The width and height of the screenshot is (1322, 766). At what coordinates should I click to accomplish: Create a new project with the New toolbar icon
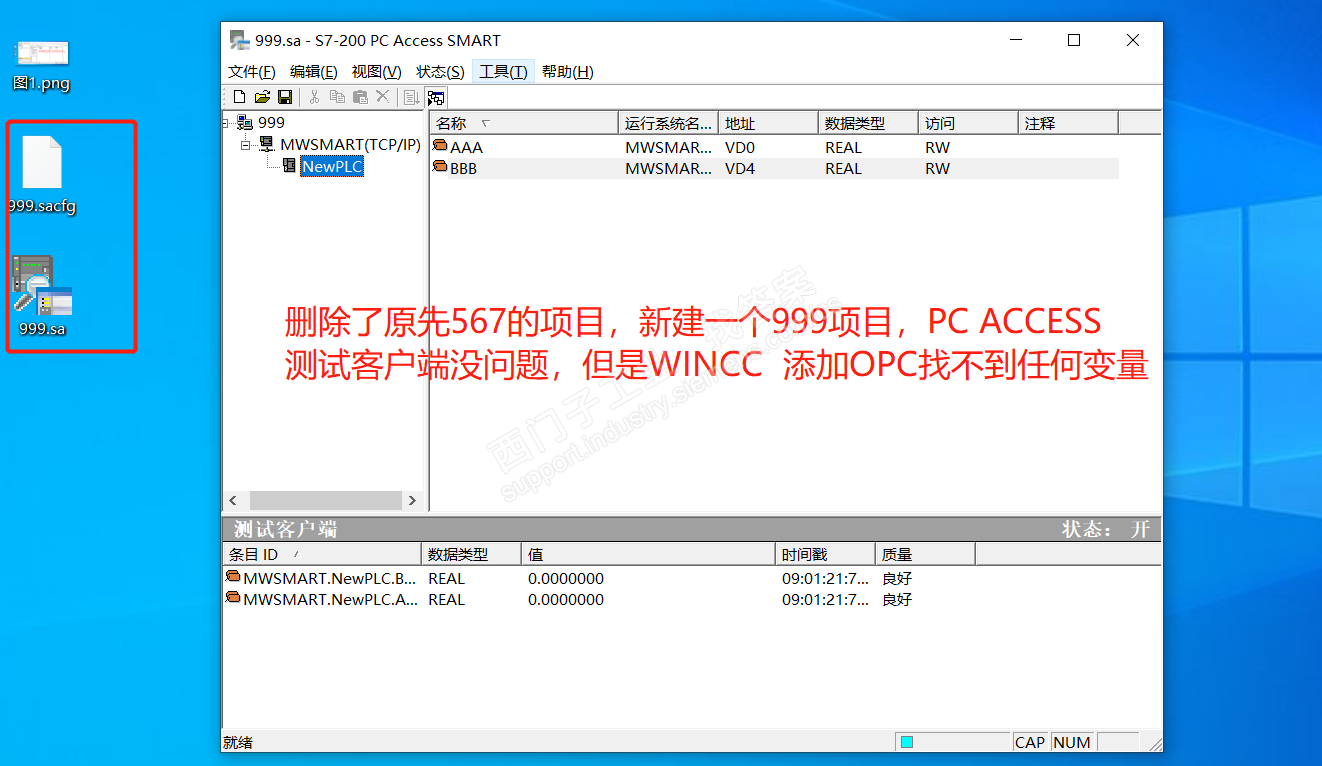240,97
